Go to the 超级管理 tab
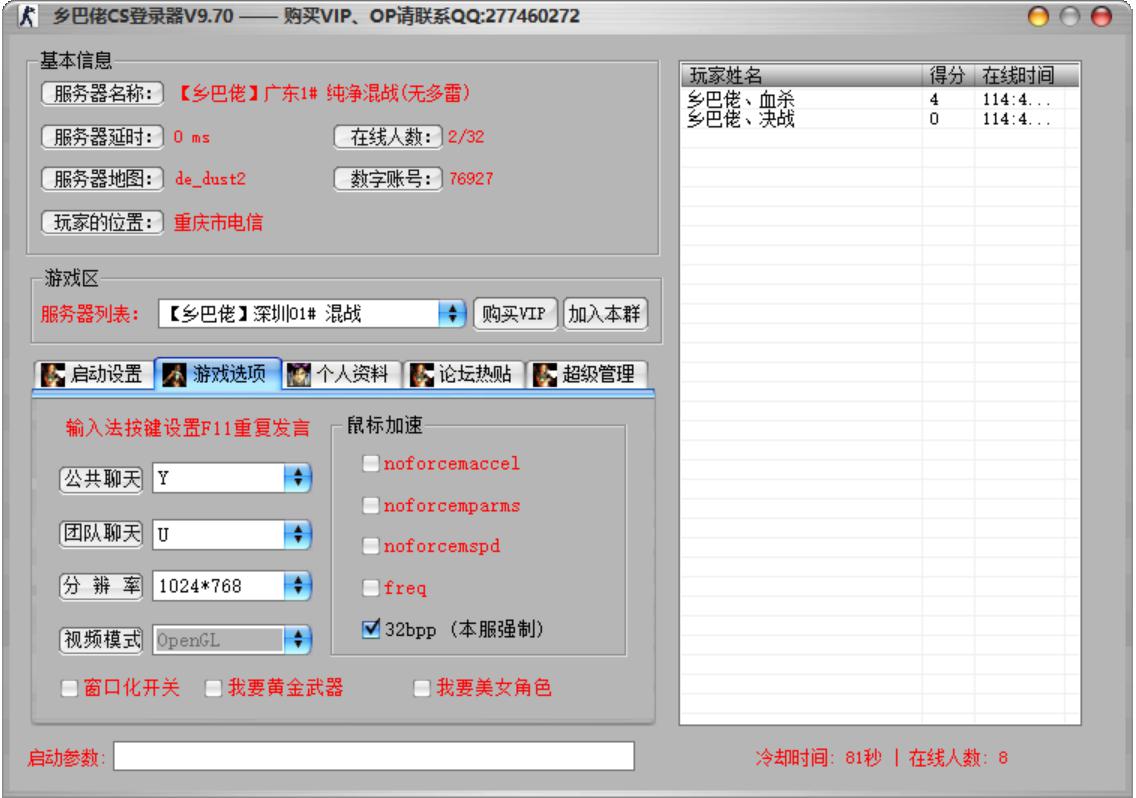 [x=587, y=375]
